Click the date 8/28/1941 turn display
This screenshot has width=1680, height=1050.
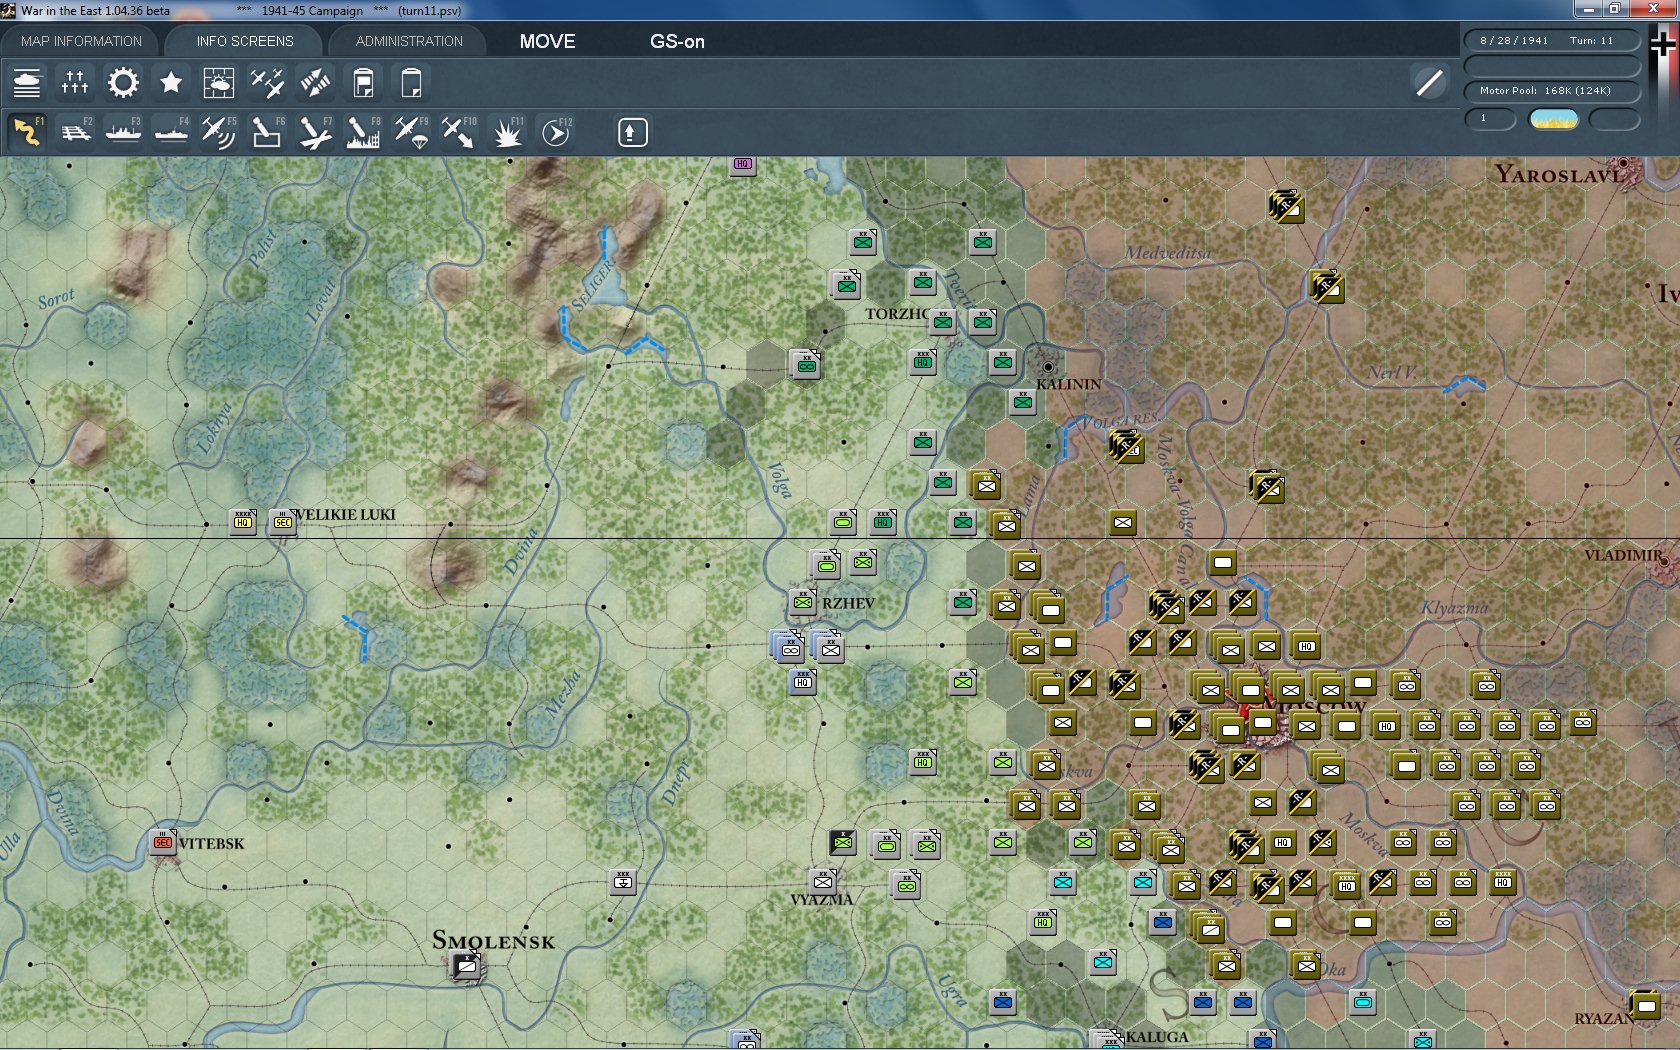coord(1552,41)
